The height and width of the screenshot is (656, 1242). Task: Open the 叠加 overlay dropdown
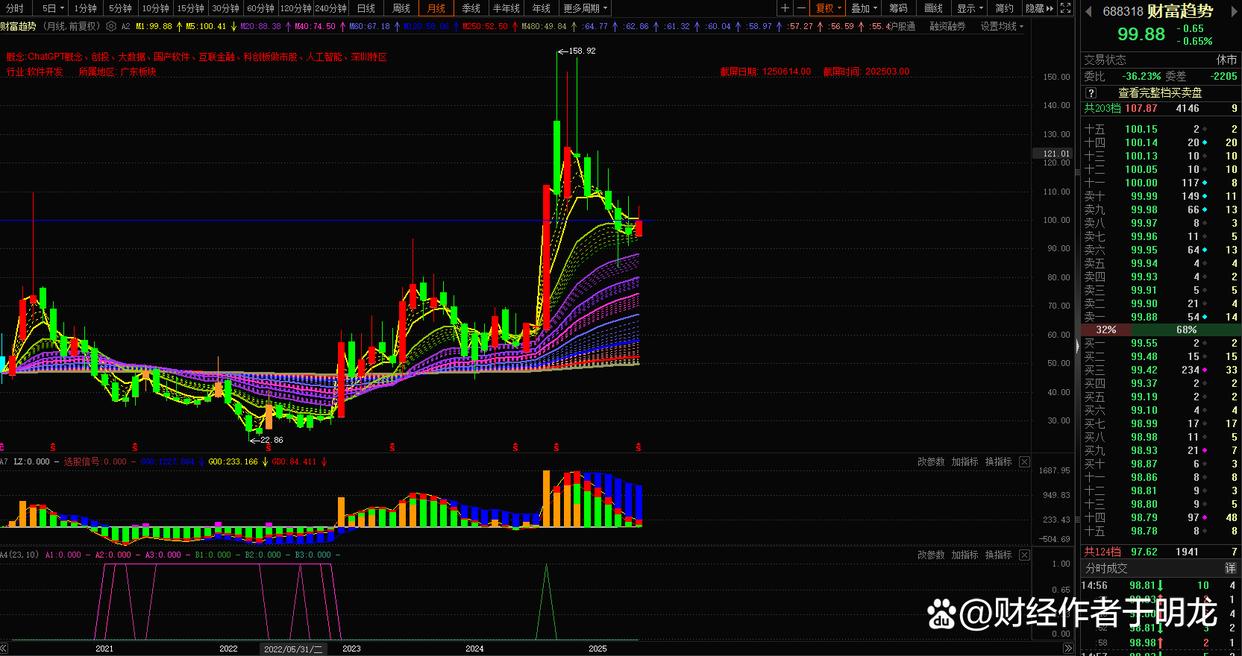(864, 8)
